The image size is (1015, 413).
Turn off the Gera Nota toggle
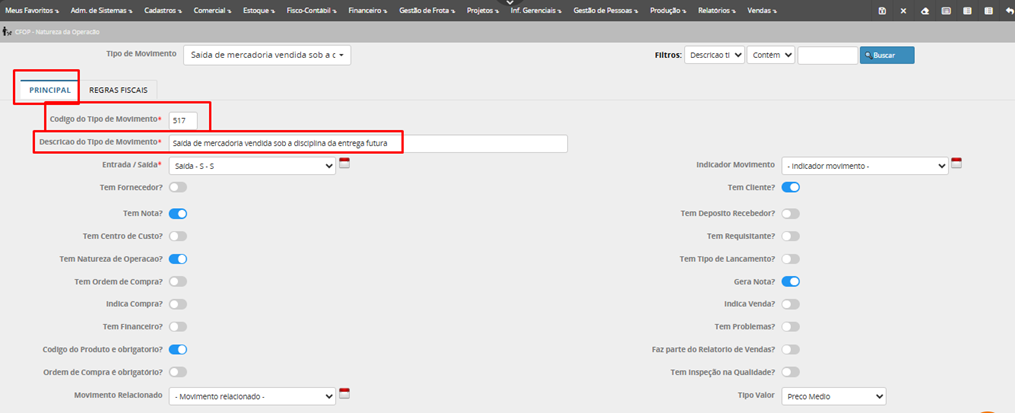[x=790, y=282]
